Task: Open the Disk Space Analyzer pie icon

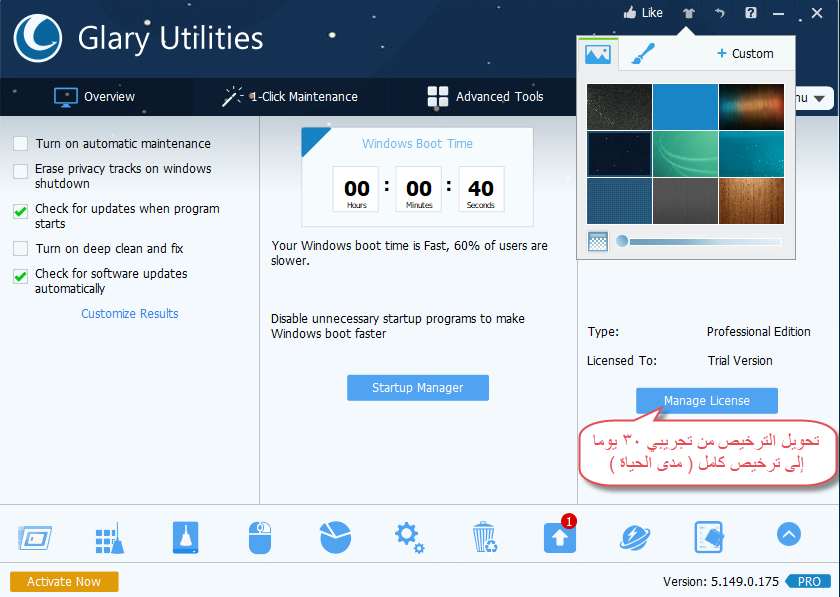Action: pos(335,537)
